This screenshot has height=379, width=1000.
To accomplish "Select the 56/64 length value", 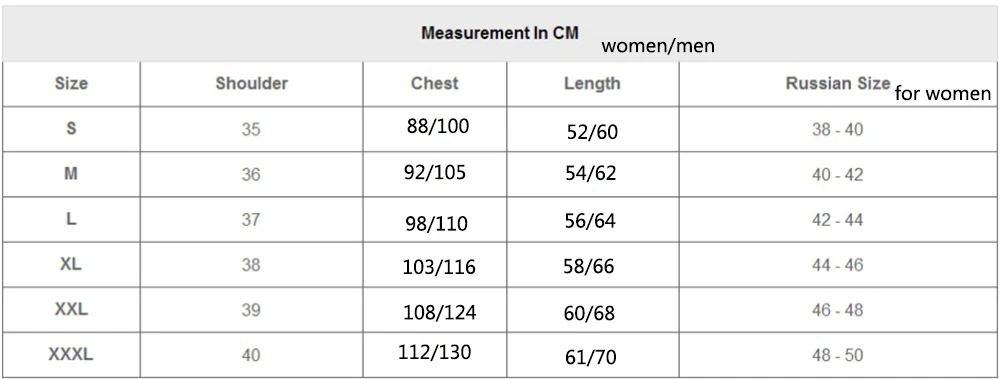I will [x=590, y=220].
